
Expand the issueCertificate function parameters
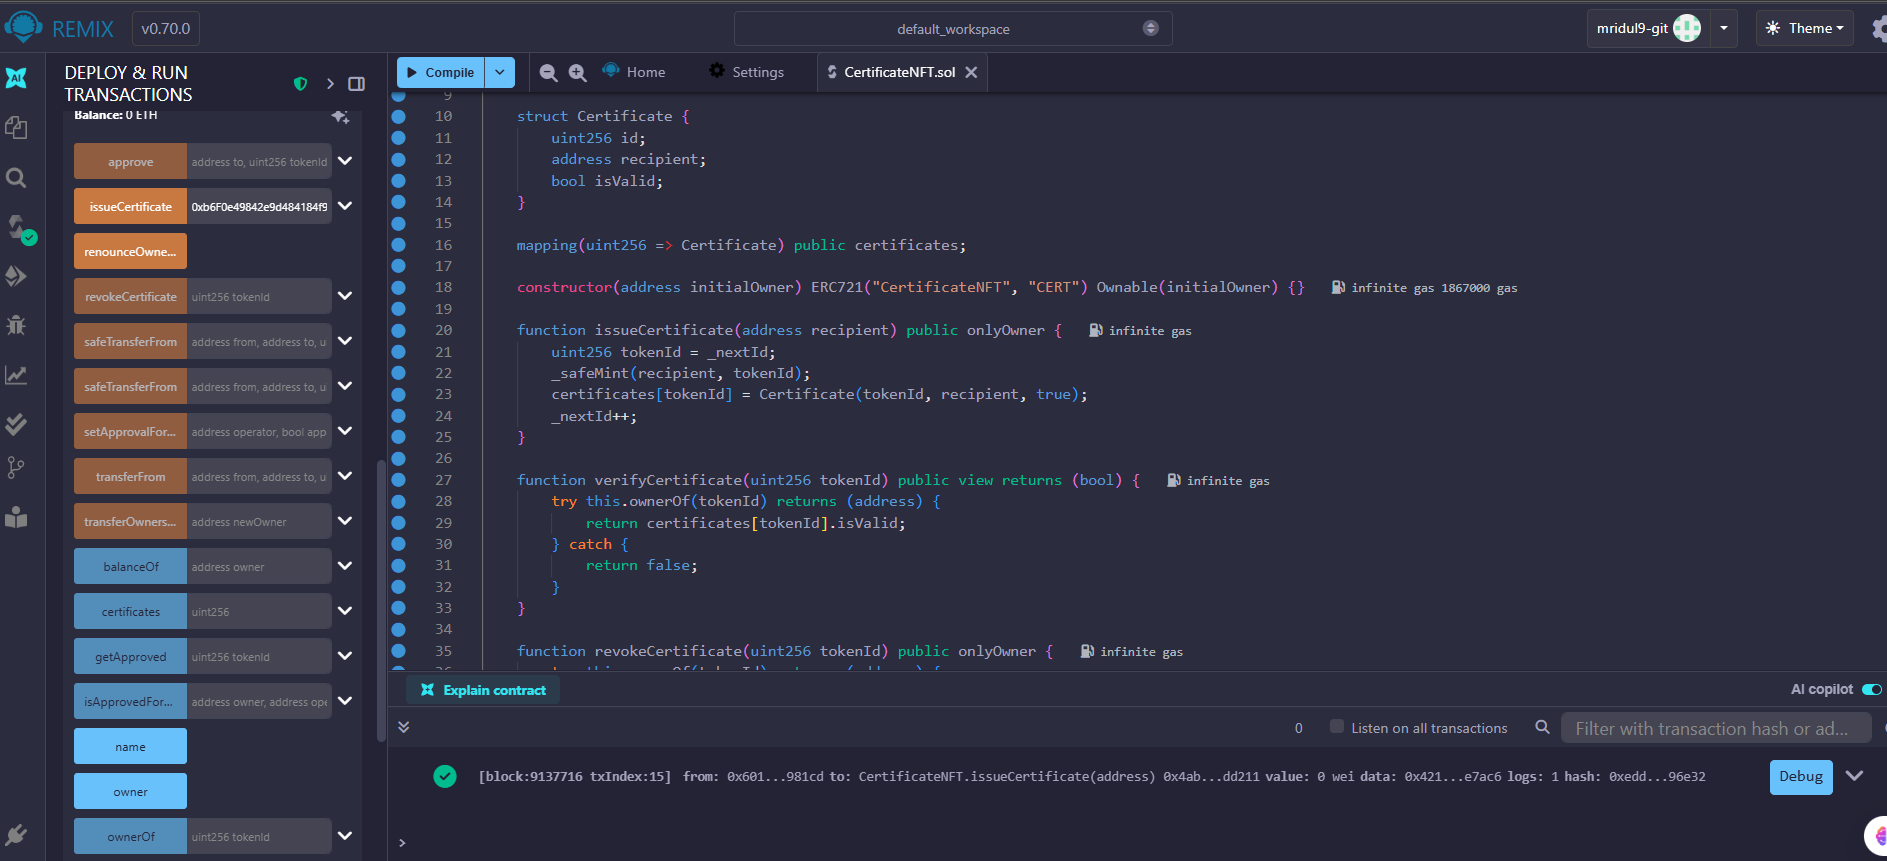[x=345, y=206]
